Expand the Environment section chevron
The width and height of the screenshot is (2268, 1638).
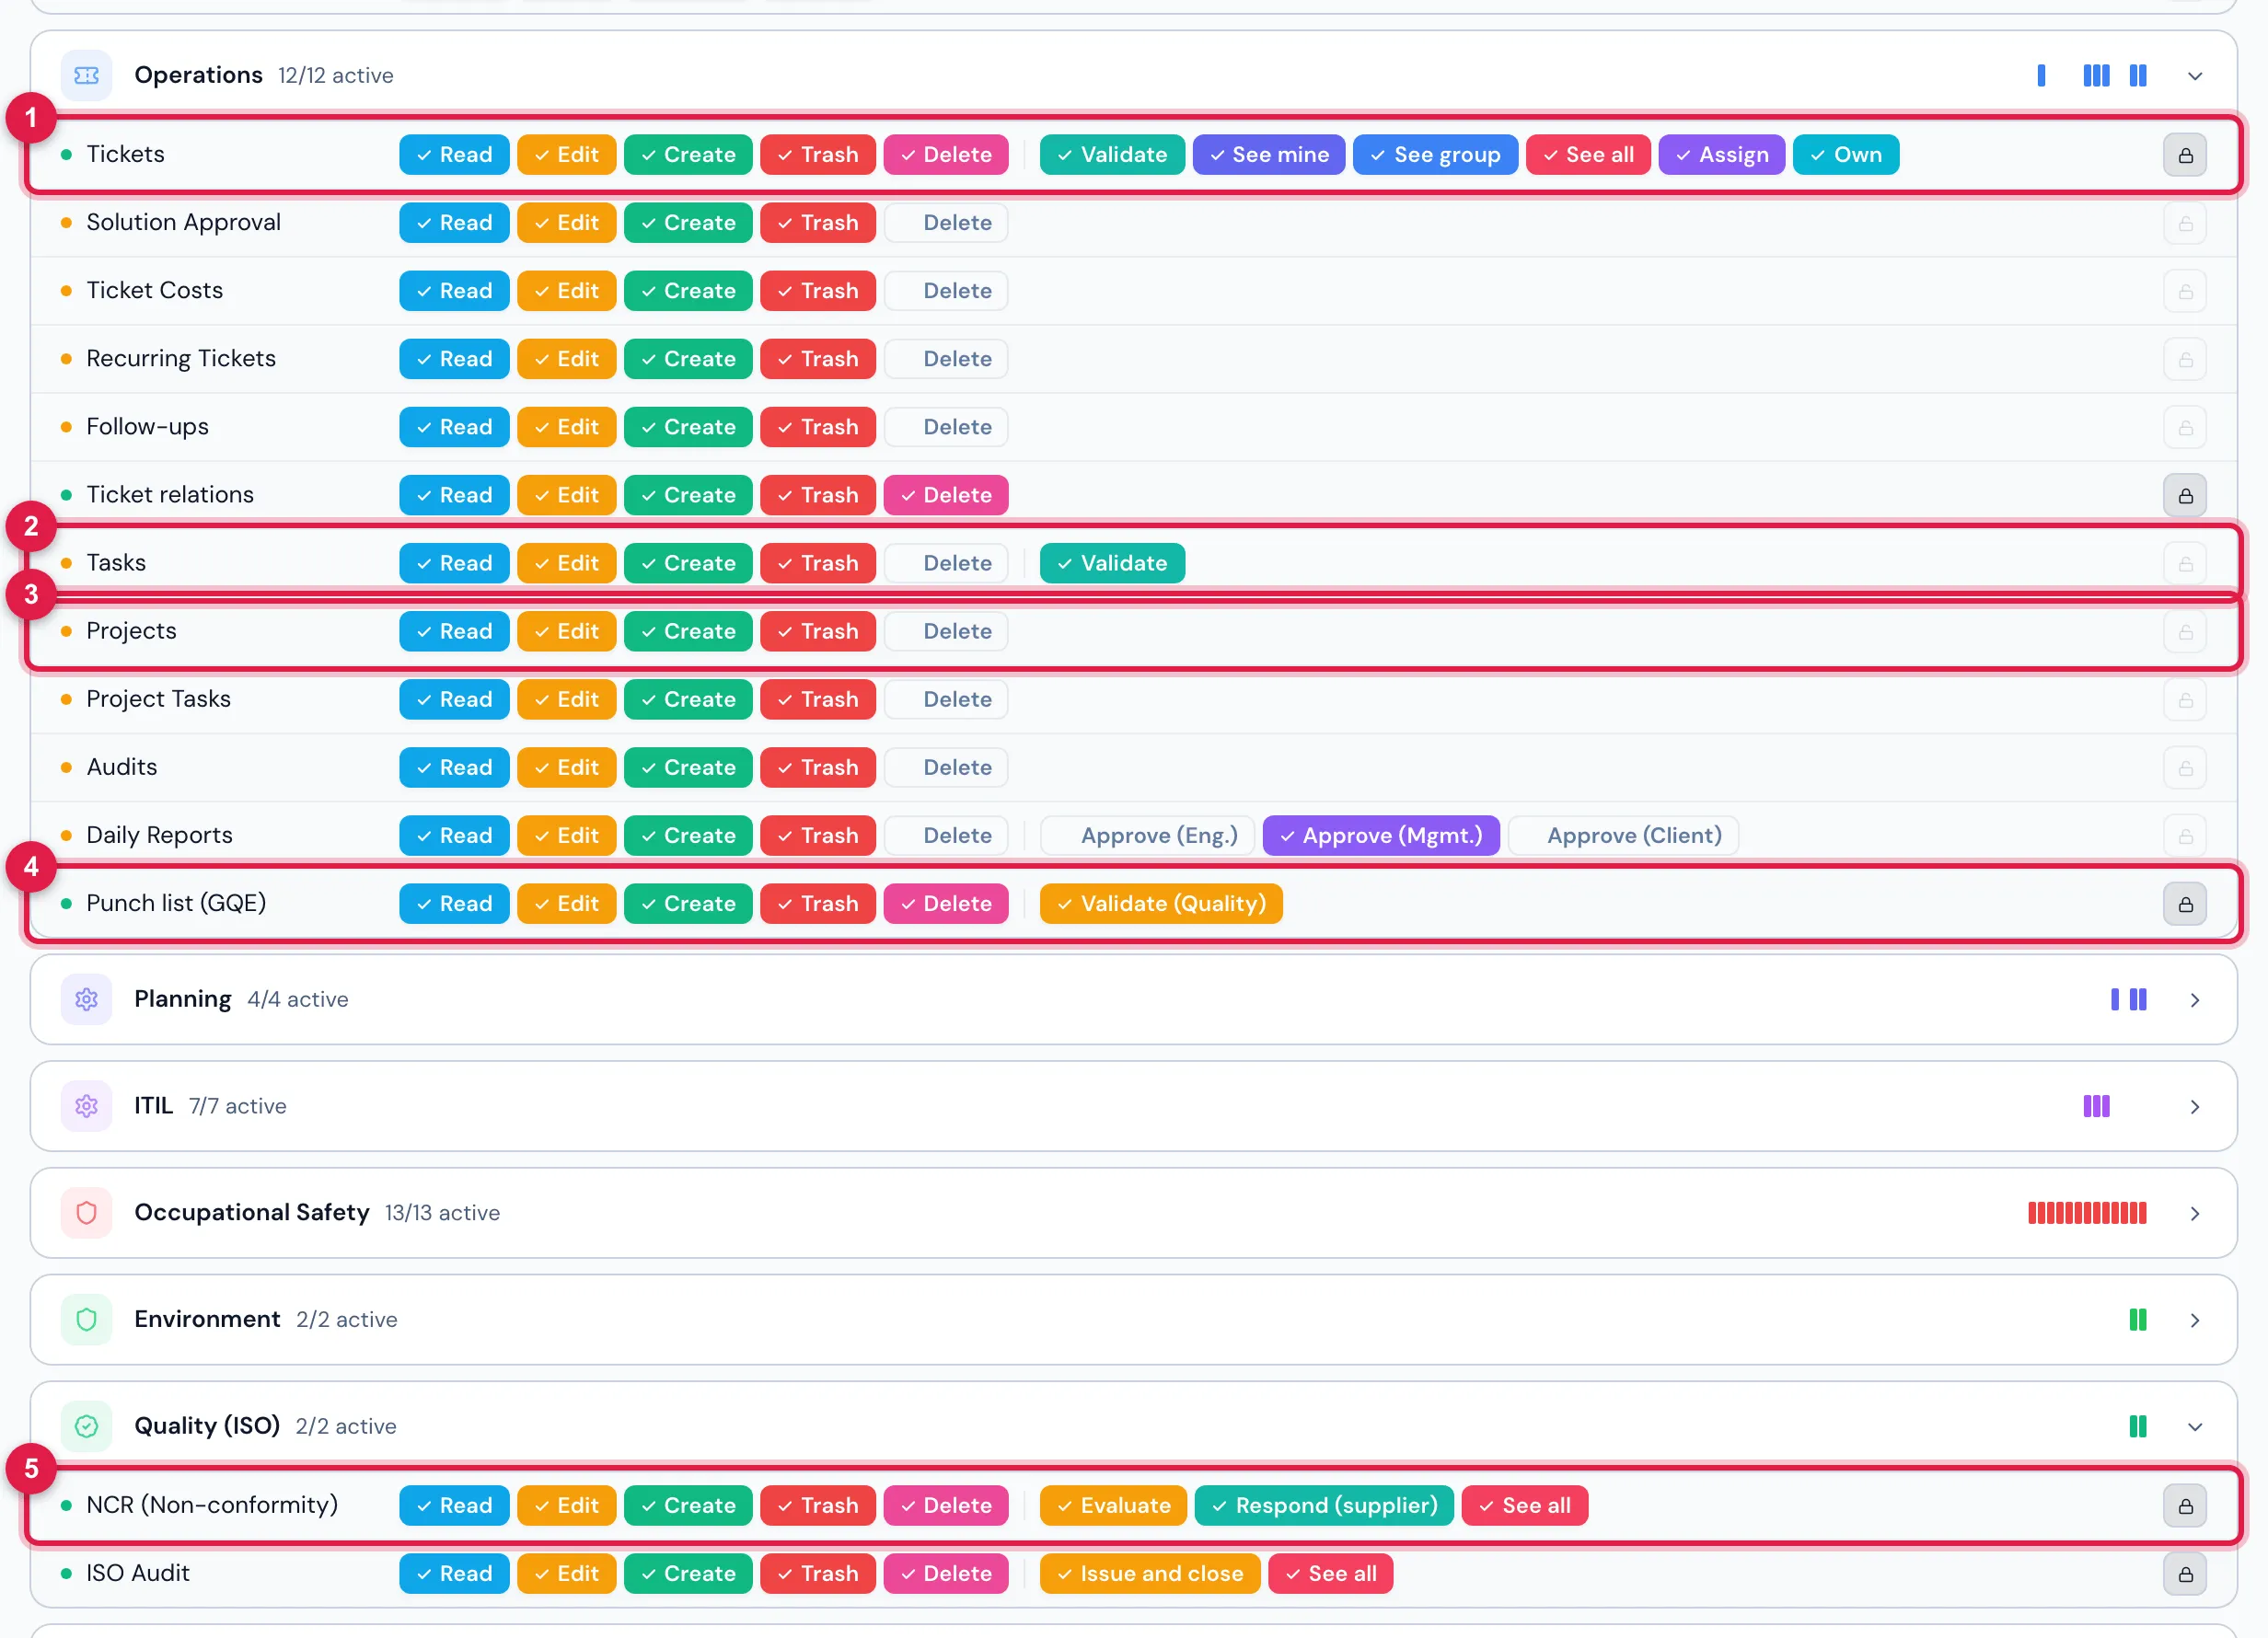(x=2194, y=1320)
